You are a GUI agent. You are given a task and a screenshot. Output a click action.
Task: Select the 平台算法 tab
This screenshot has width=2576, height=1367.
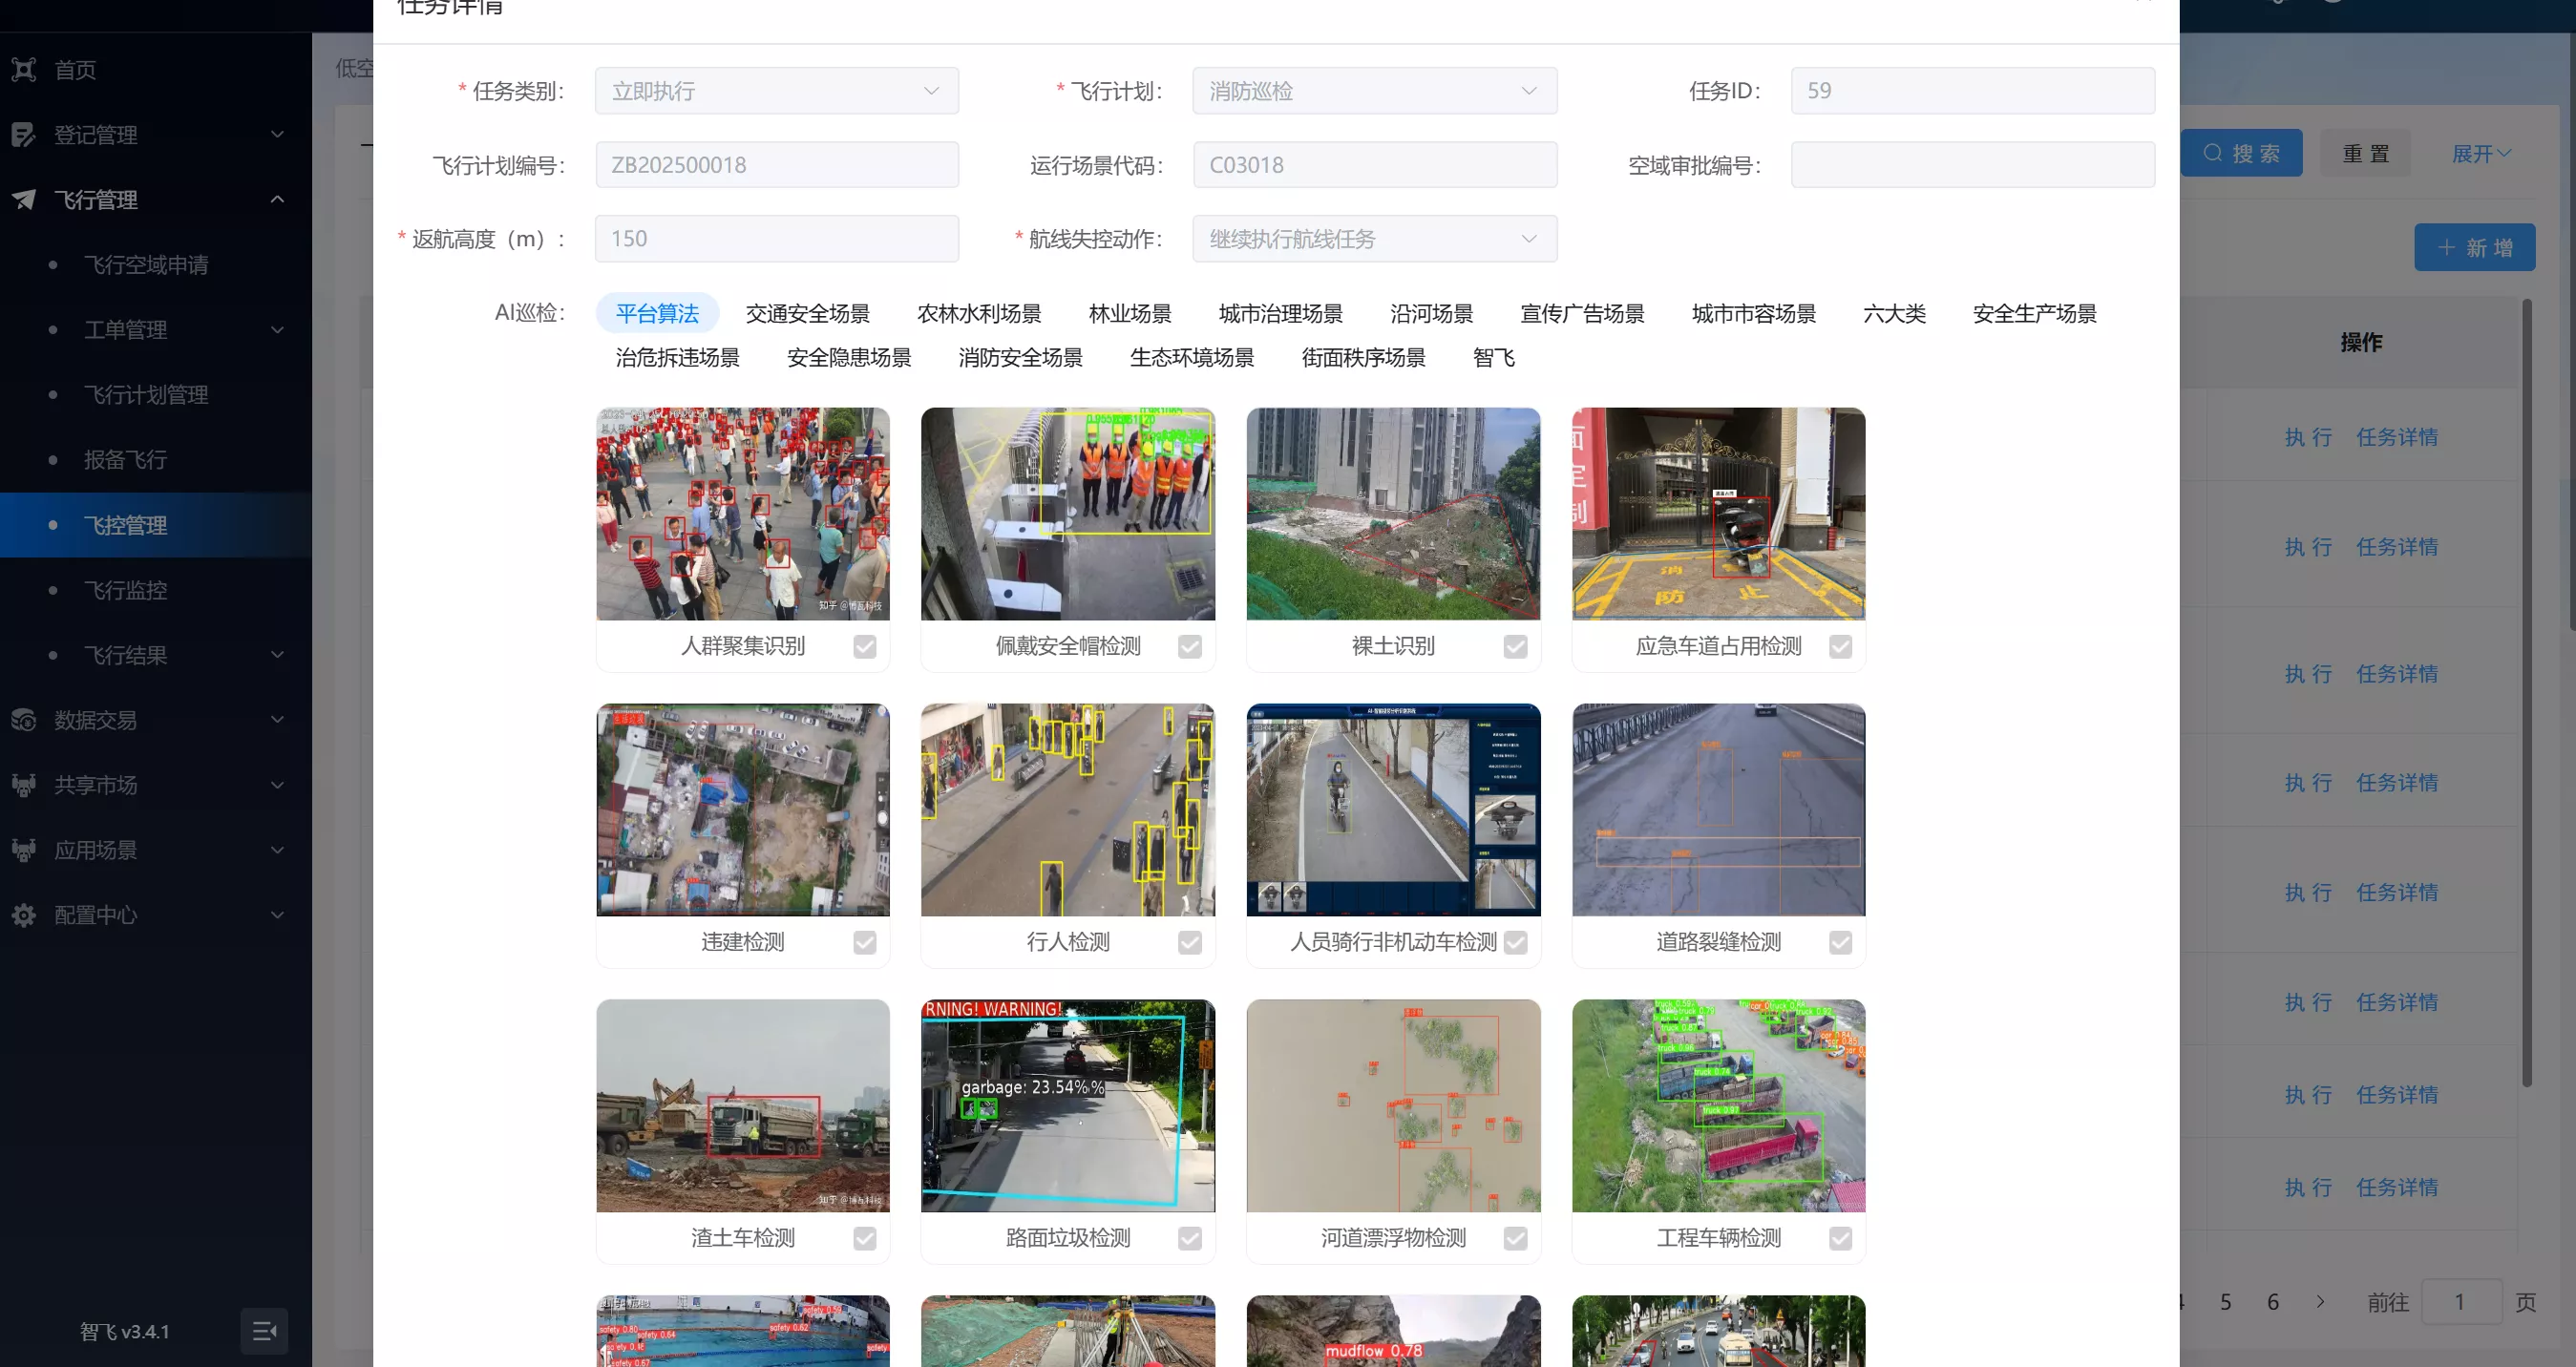(657, 313)
